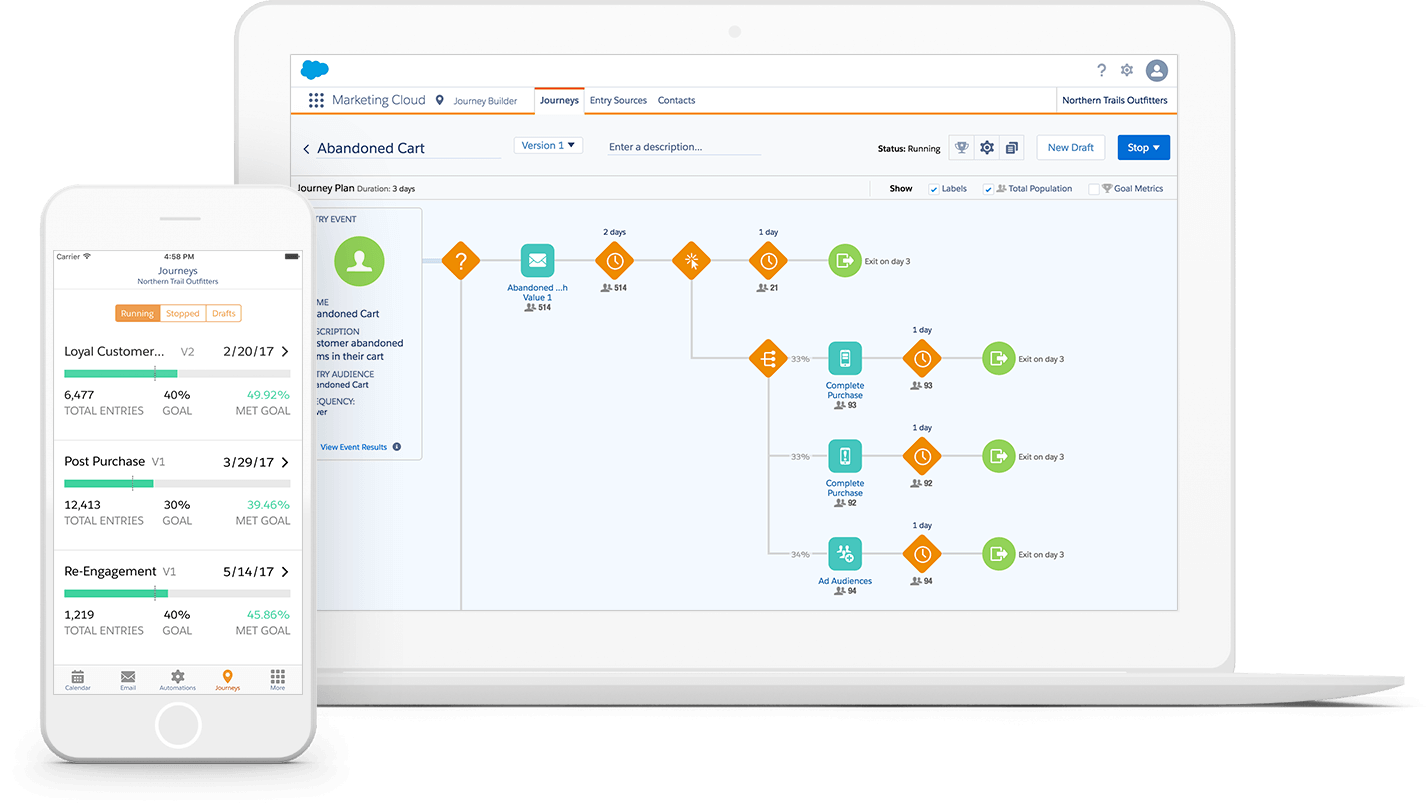
Task: Click the View Event Results info icon
Action: [397, 447]
